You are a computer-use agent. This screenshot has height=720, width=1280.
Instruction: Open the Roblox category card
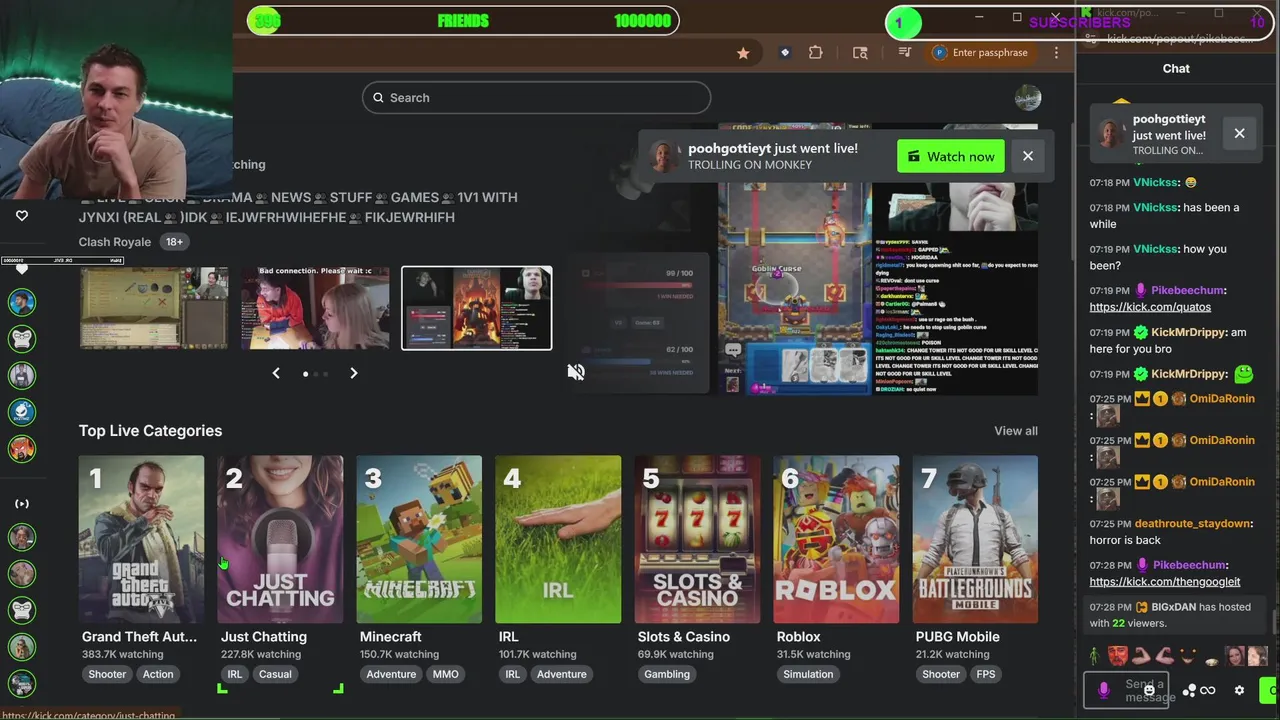836,539
